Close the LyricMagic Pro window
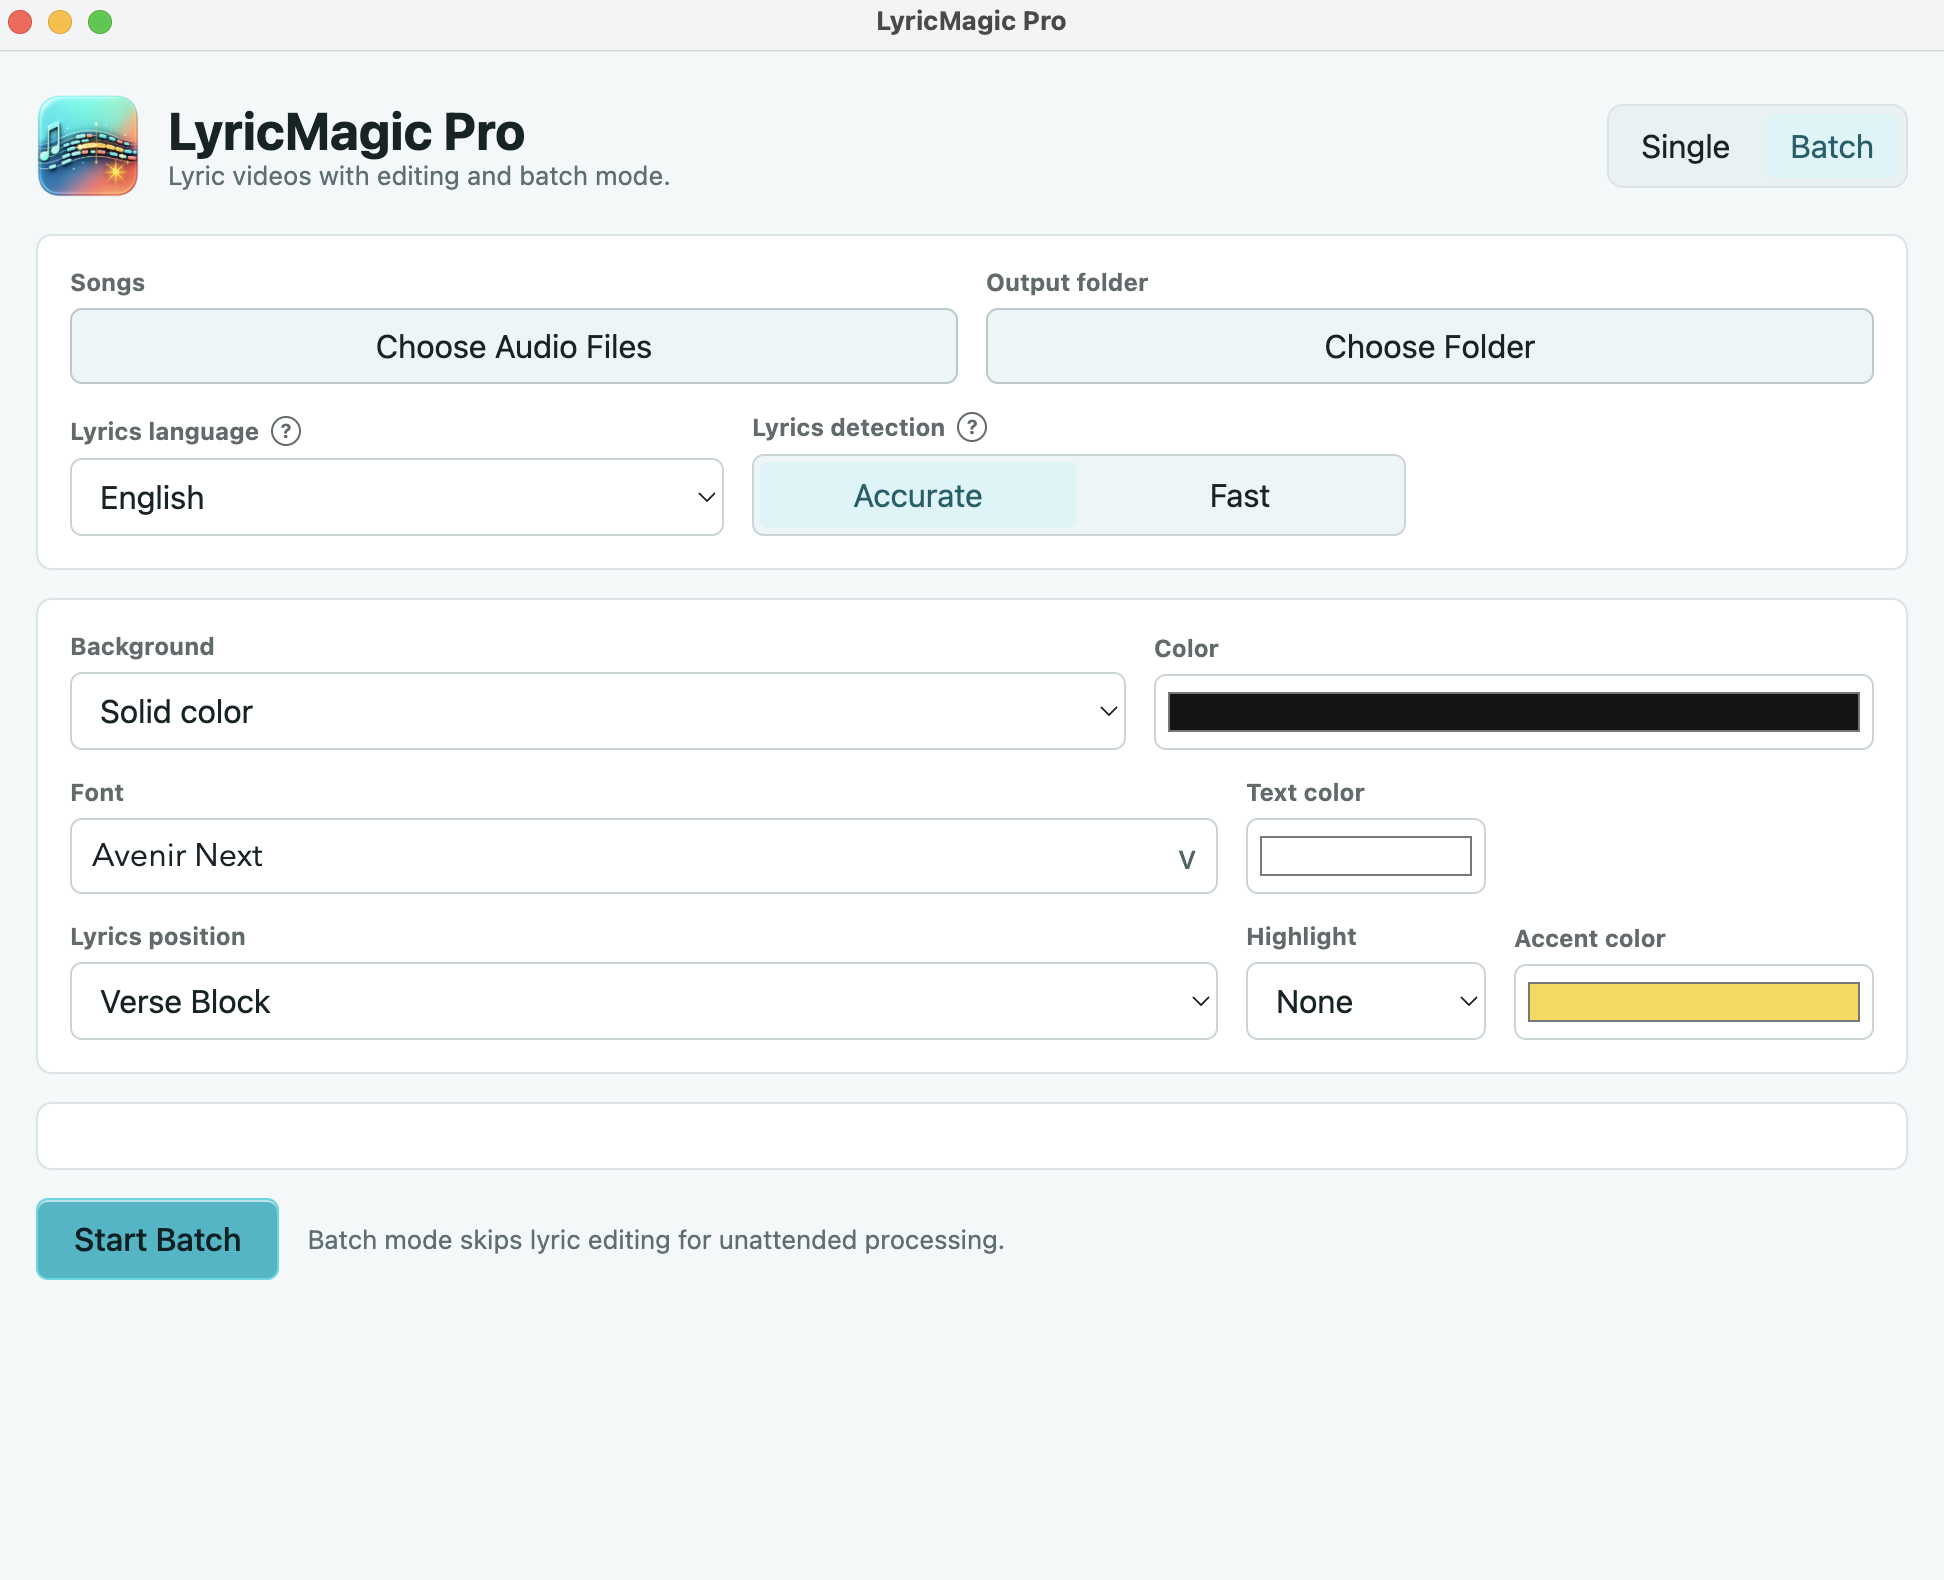This screenshot has height=1580, width=1944. (x=20, y=22)
